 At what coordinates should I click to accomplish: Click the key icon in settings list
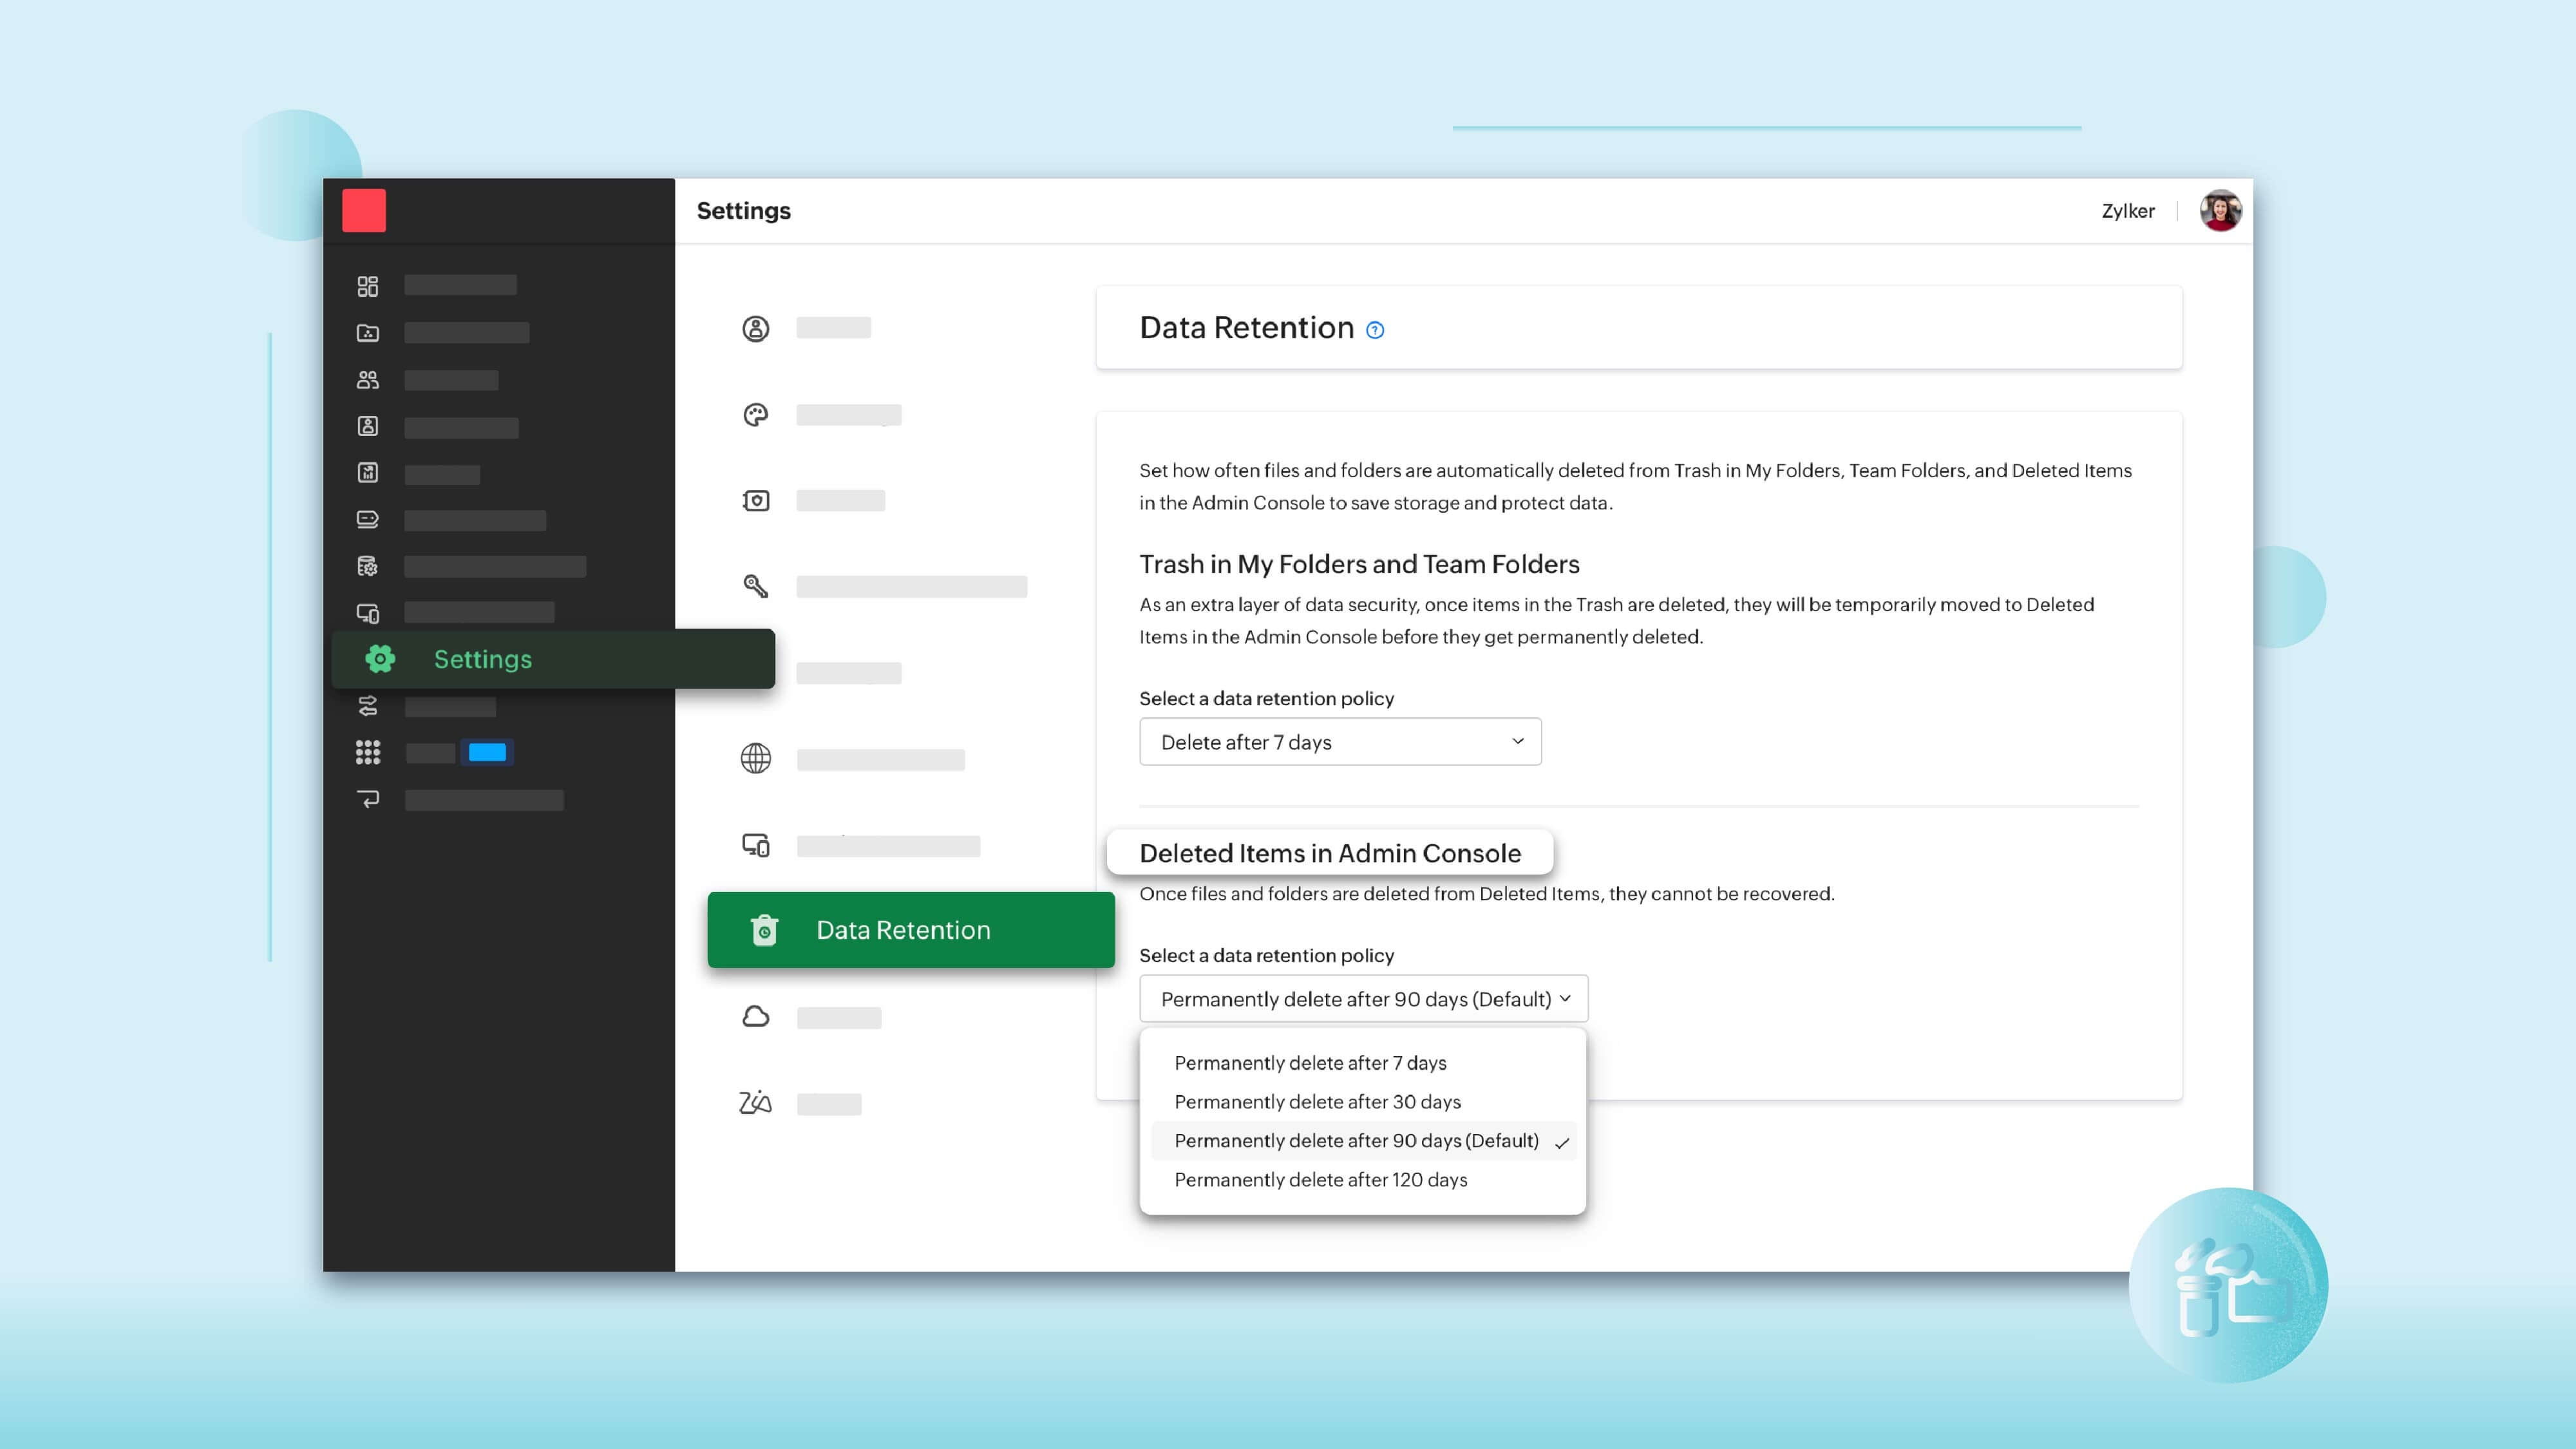(x=756, y=586)
